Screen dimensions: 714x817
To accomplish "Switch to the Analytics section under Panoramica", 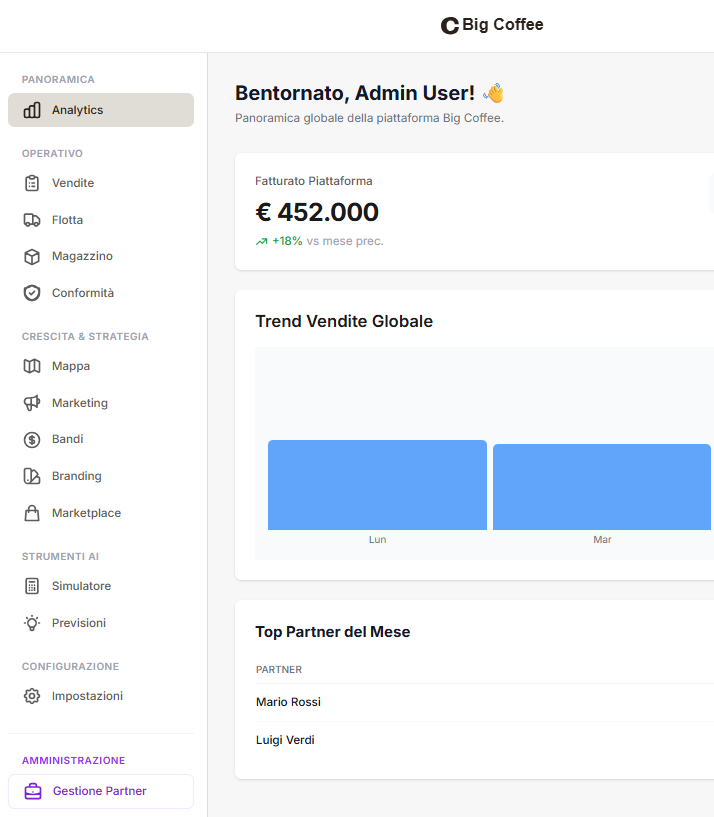I will (x=77, y=110).
